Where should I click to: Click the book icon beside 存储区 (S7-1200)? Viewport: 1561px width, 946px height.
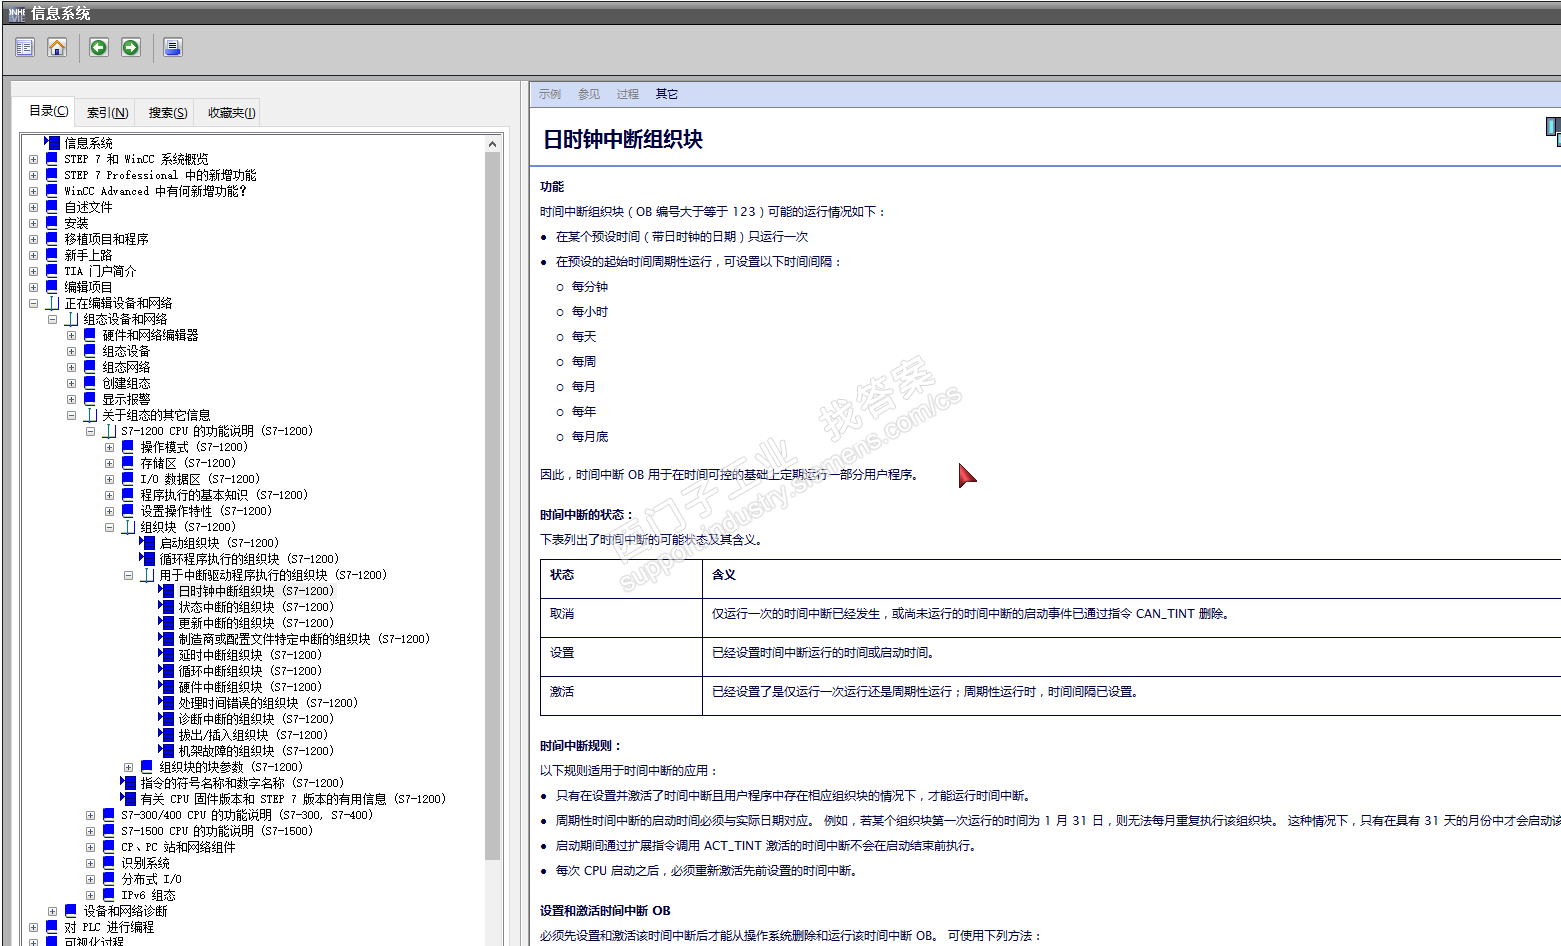tap(128, 463)
